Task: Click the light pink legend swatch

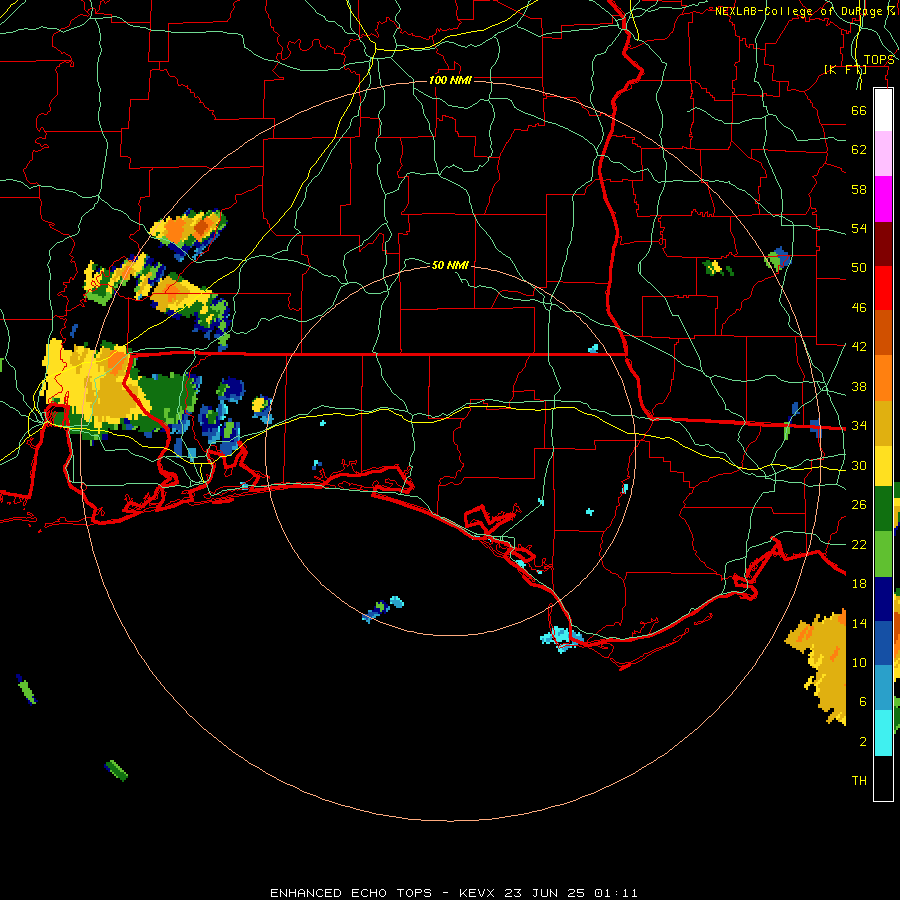Action: [883, 154]
